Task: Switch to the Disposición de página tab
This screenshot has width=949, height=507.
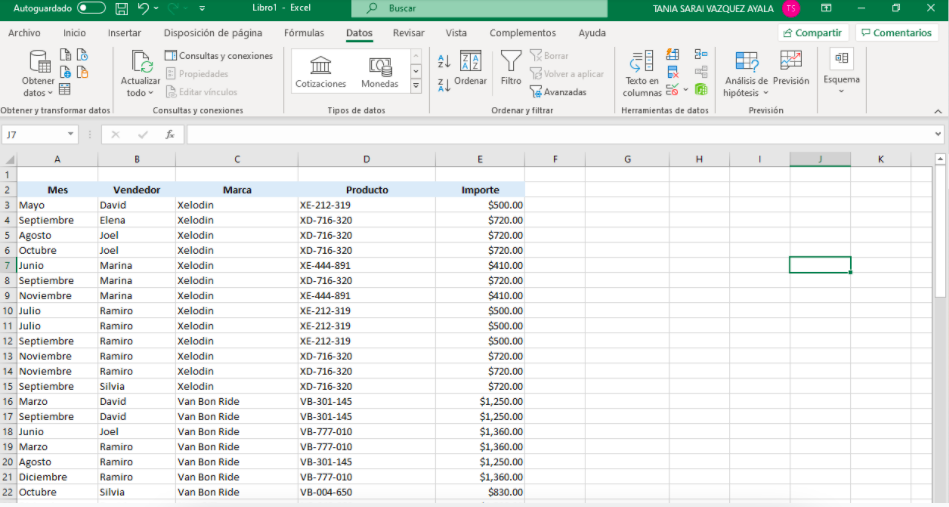Action: coord(213,33)
